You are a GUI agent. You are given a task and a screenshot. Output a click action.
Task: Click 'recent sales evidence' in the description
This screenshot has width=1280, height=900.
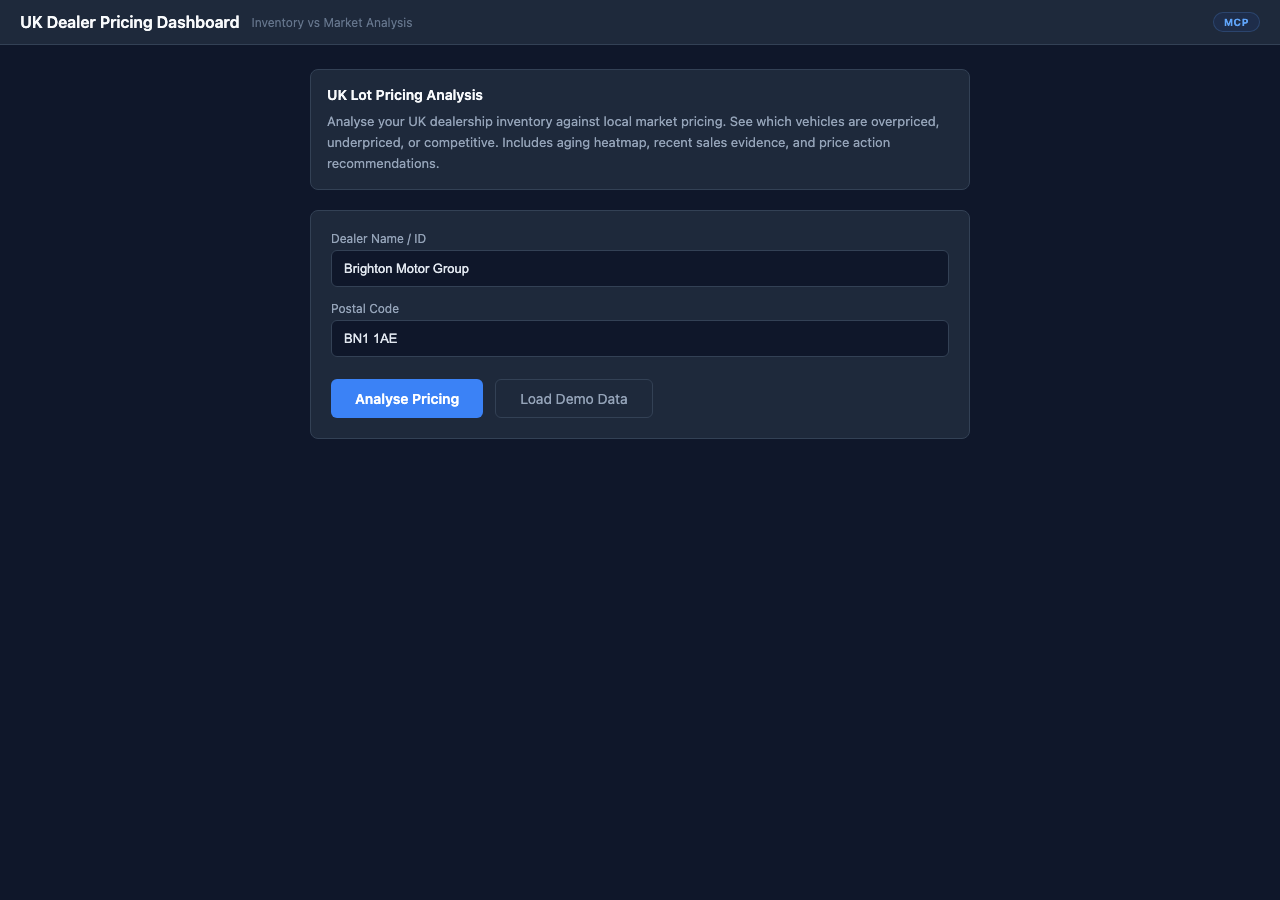click(x=720, y=142)
